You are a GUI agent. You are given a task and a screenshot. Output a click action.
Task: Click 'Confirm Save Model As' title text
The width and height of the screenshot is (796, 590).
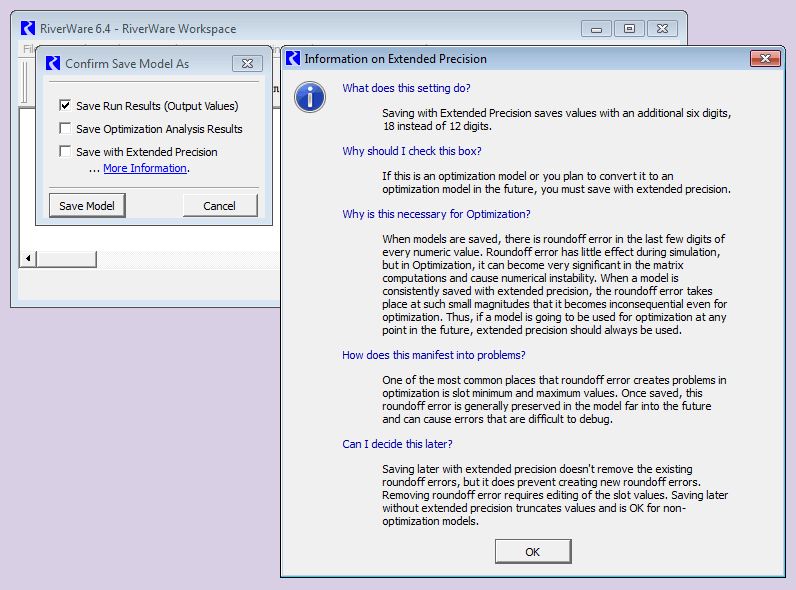[127, 63]
